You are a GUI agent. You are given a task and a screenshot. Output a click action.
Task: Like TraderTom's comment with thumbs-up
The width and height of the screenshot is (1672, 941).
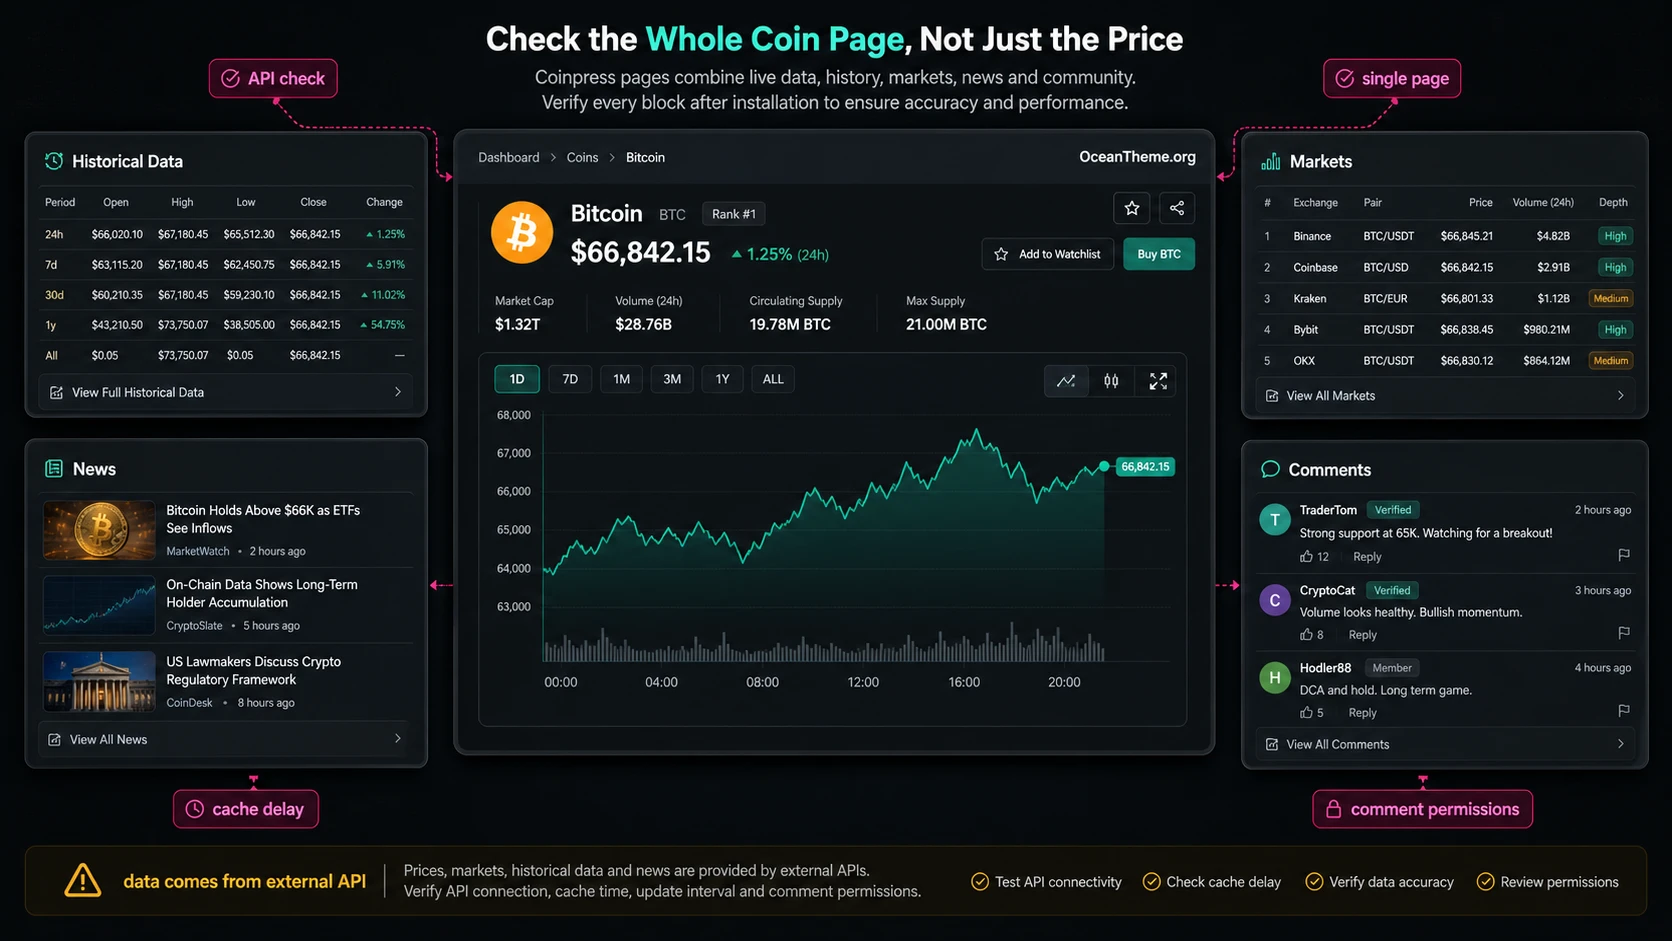(1306, 557)
